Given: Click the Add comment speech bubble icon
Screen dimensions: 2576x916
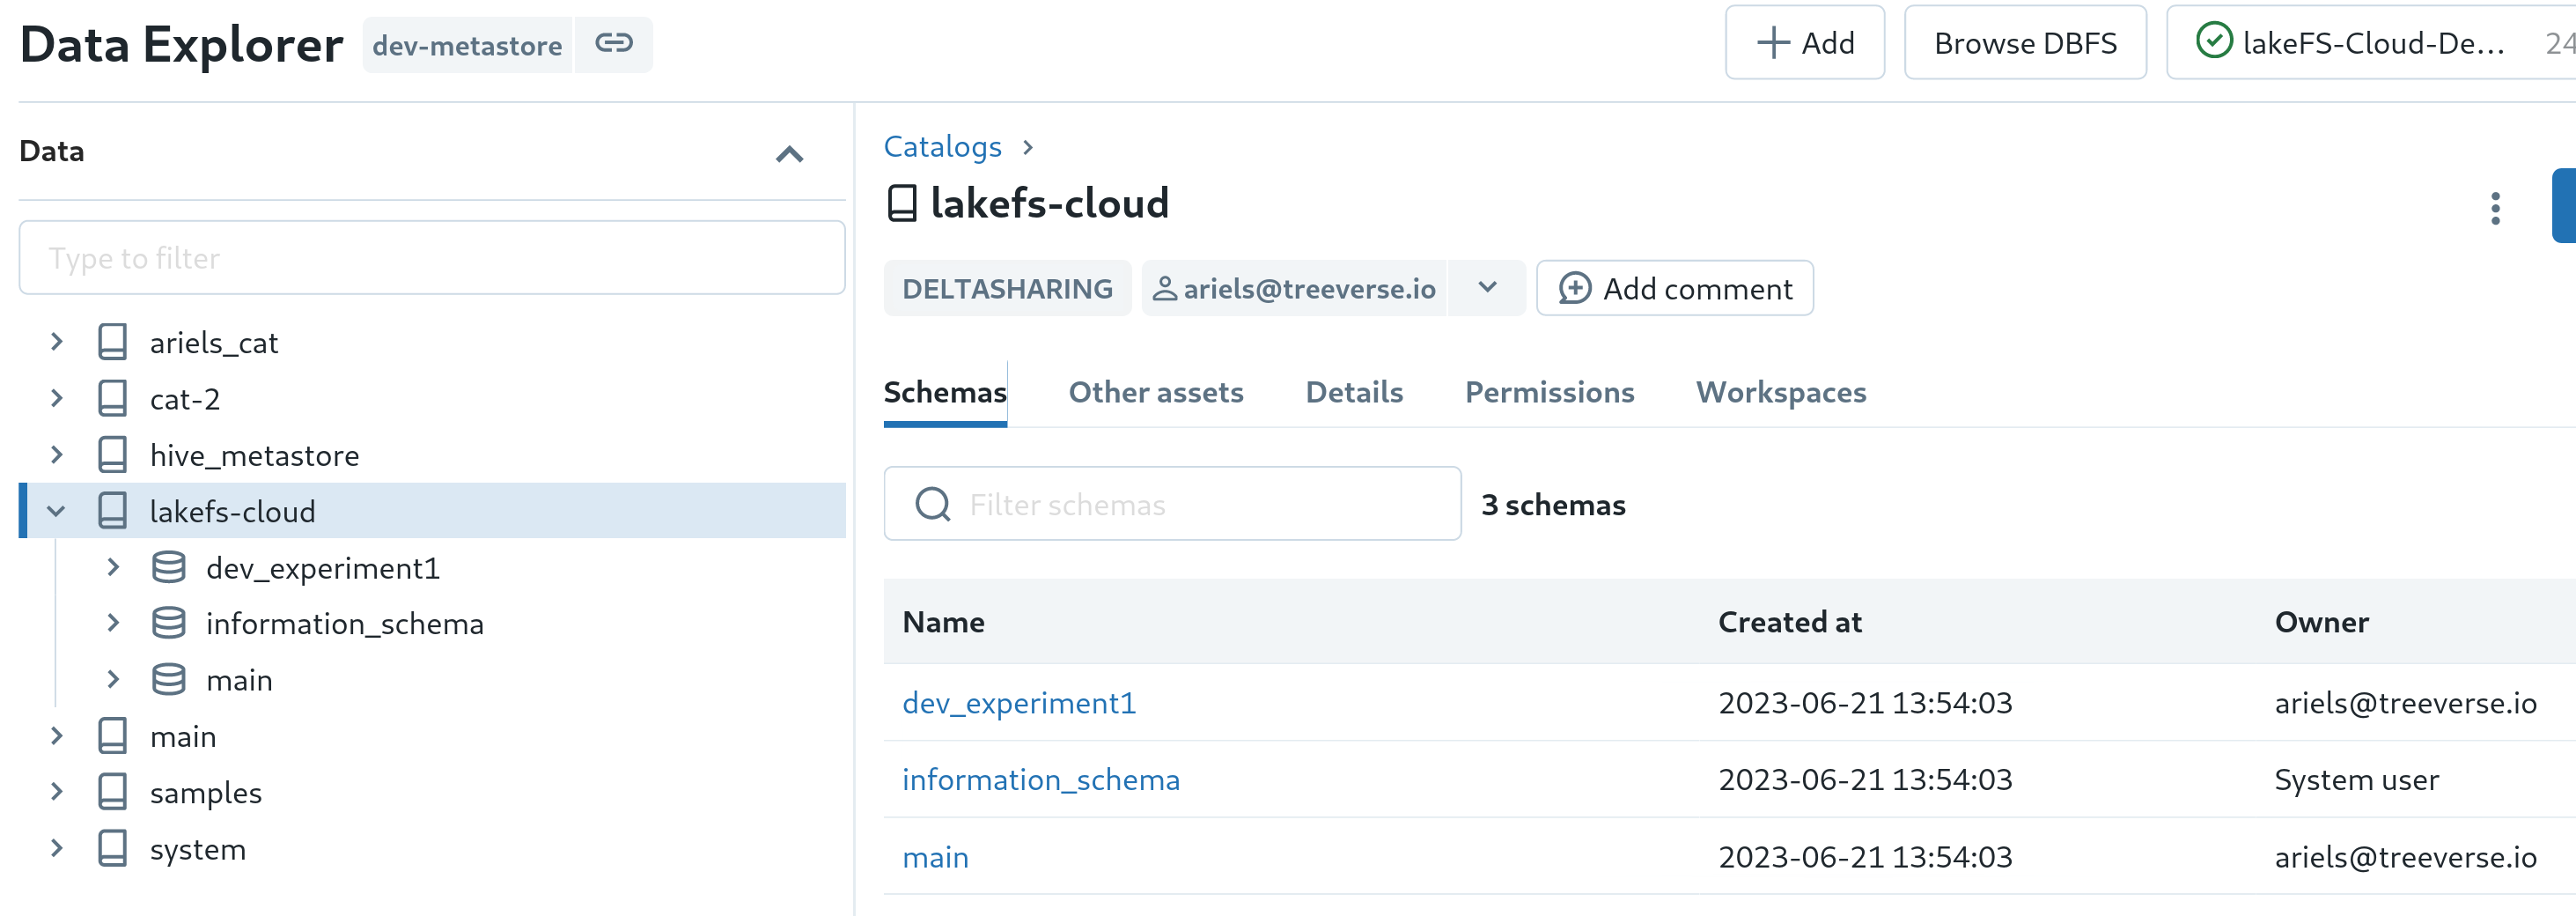Looking at the screenshot, I should tap(1574, 288).
